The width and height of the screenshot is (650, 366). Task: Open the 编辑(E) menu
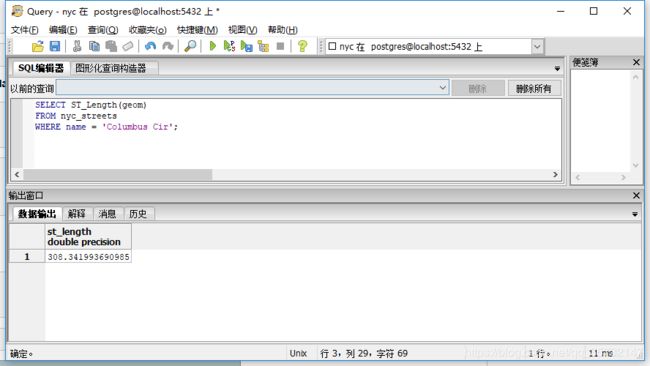click(x=63, y=30)
